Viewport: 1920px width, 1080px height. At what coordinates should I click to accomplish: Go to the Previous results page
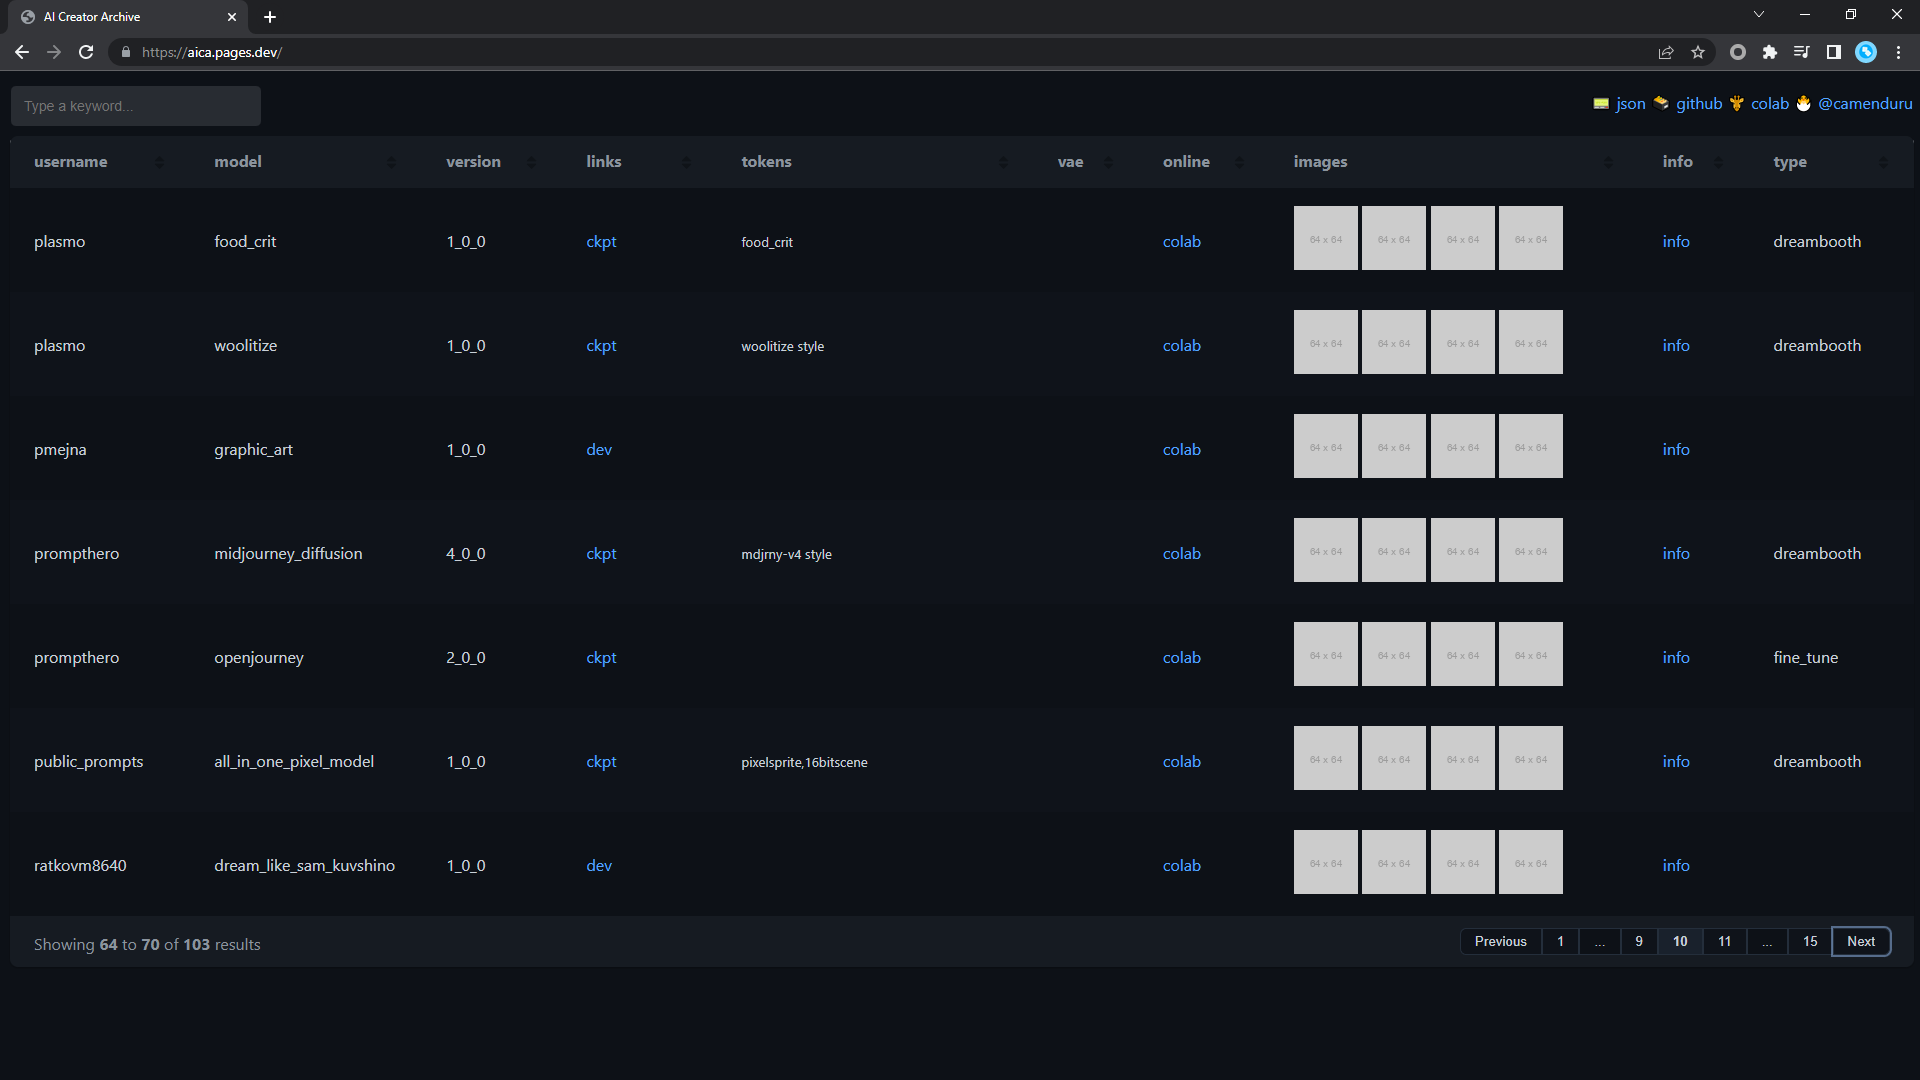coord(1500,942)
